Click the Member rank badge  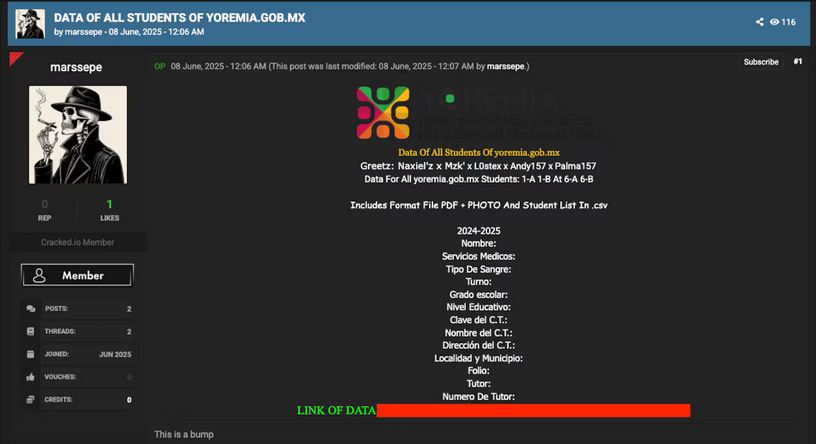coord(78,275)
